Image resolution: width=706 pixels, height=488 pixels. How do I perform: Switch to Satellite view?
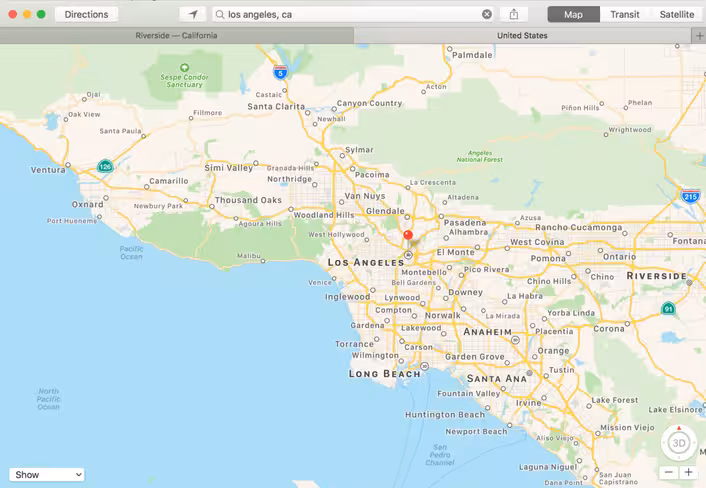point(677,14)
